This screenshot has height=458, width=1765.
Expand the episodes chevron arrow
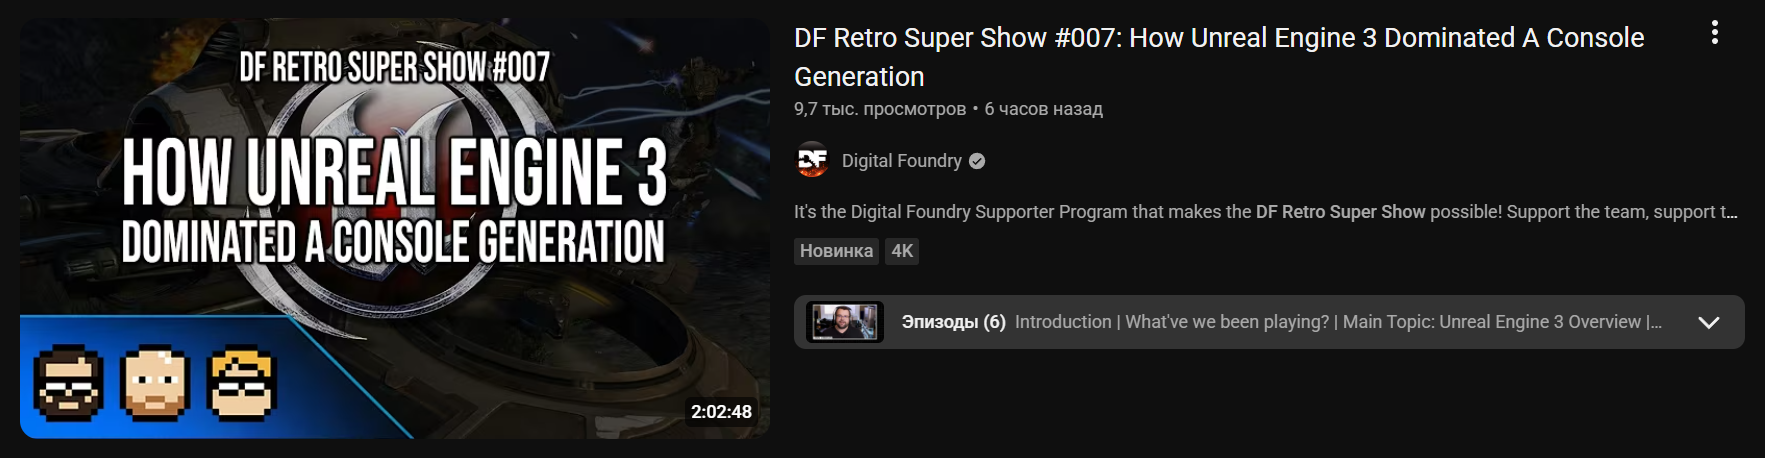(x=1709, y=322)
